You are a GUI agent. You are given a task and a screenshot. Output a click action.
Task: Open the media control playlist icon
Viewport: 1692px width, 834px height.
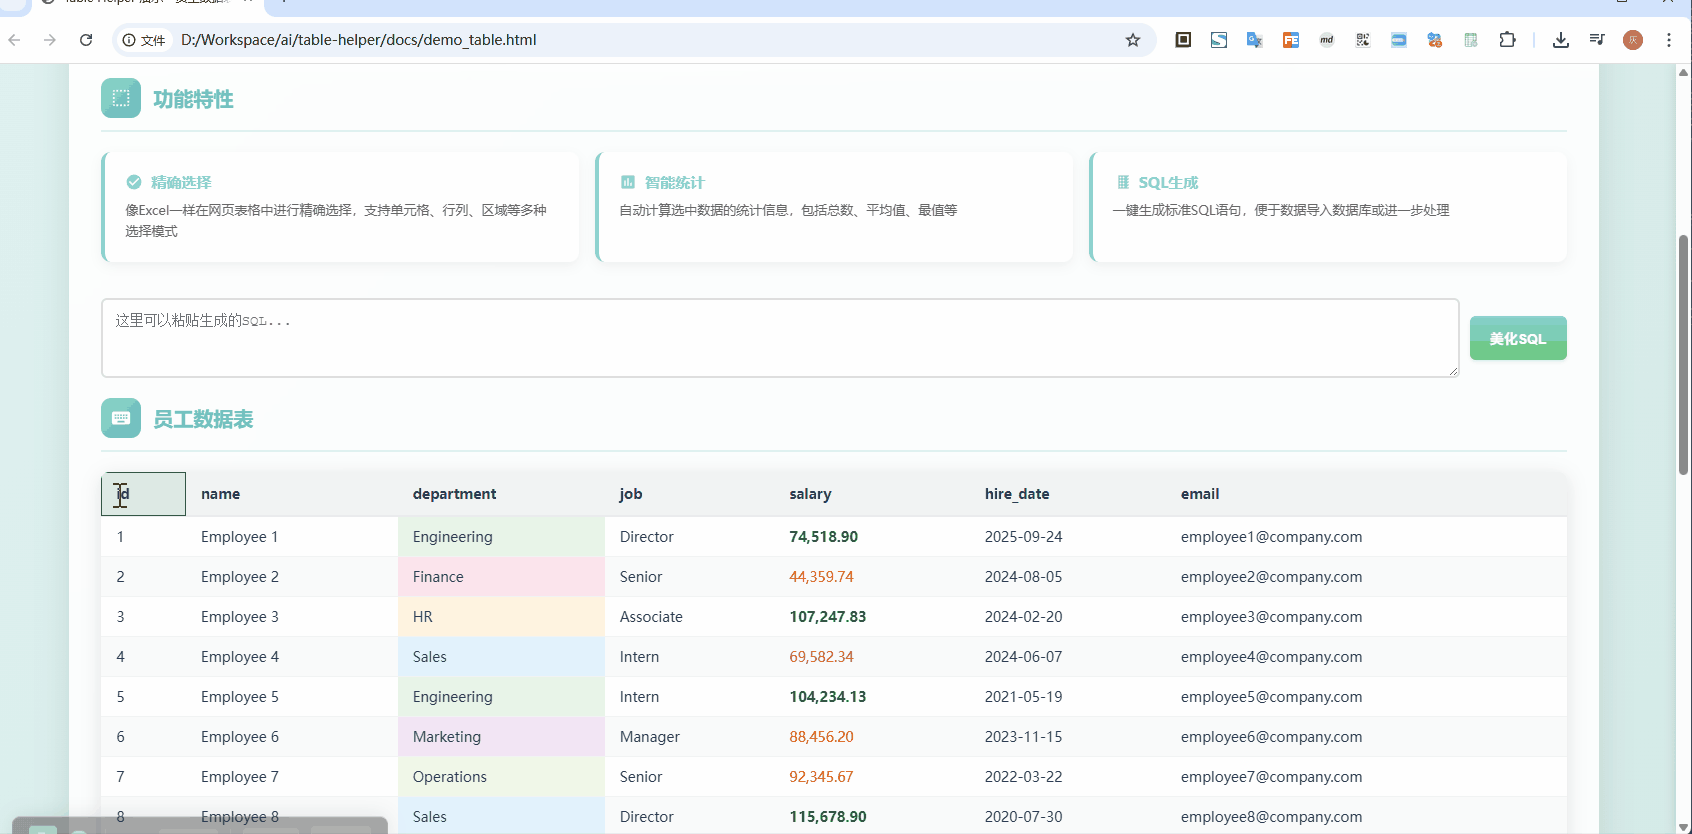point(1597,40)
